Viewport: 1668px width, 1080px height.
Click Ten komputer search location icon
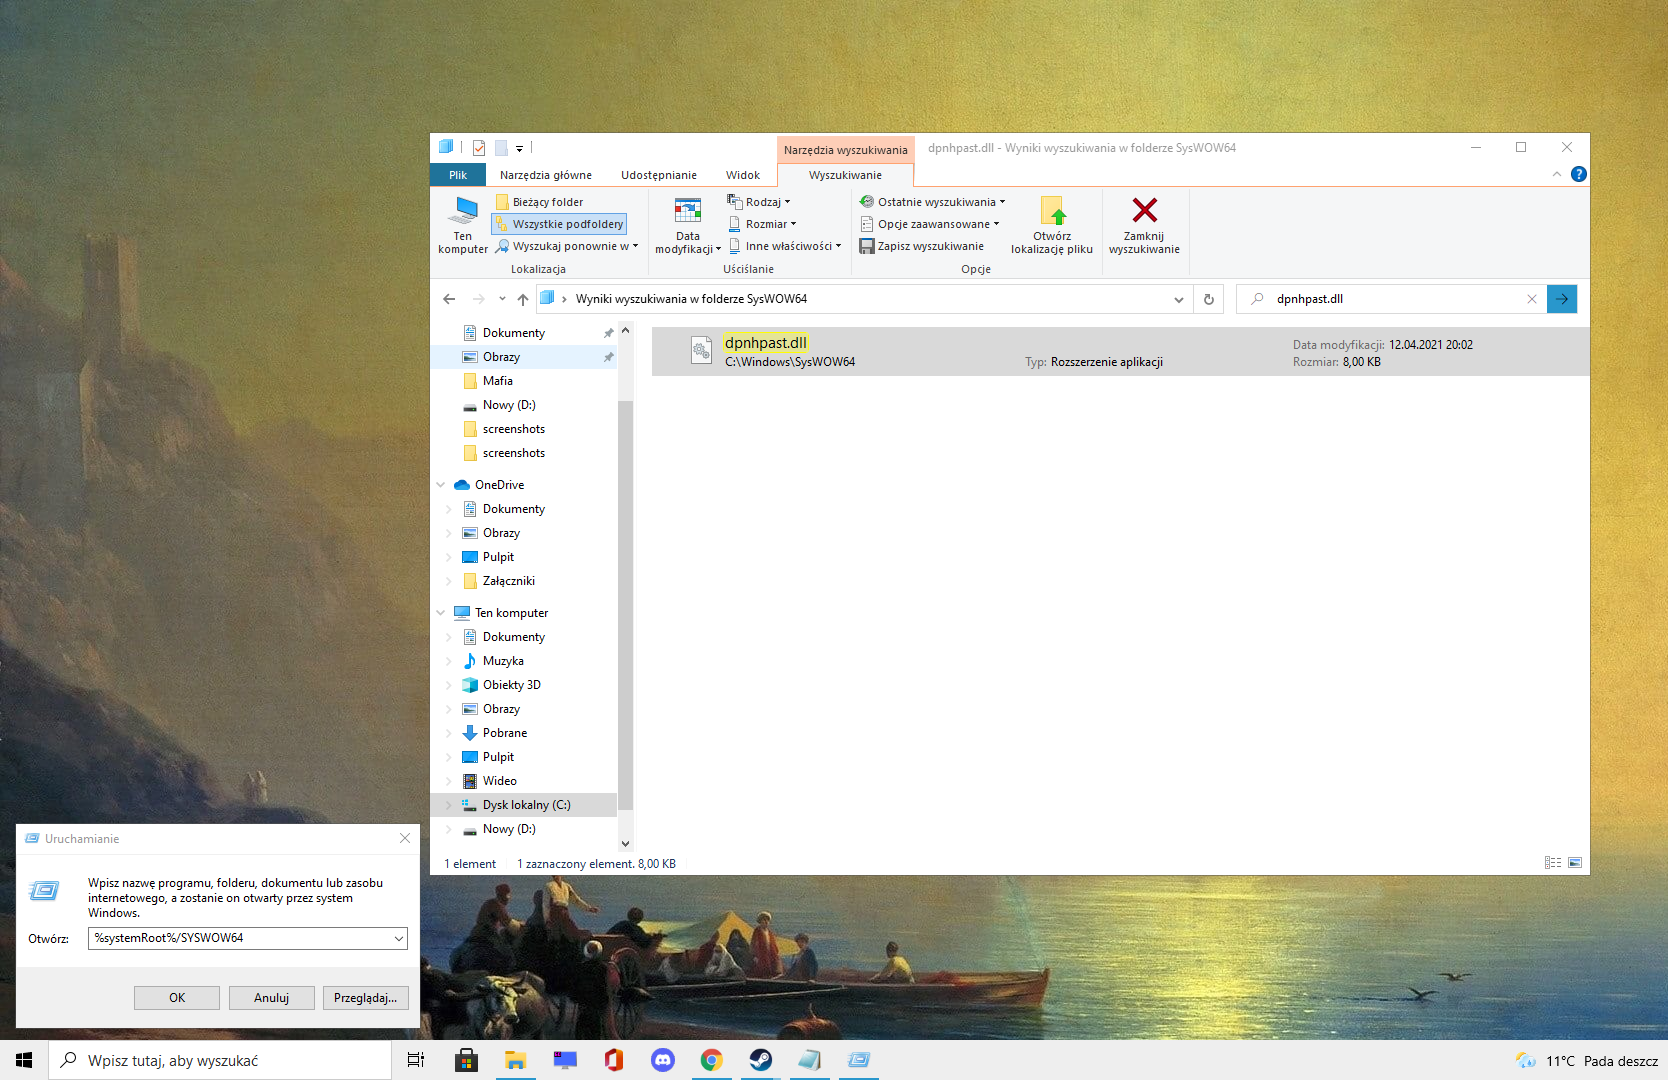coord(463,224)
